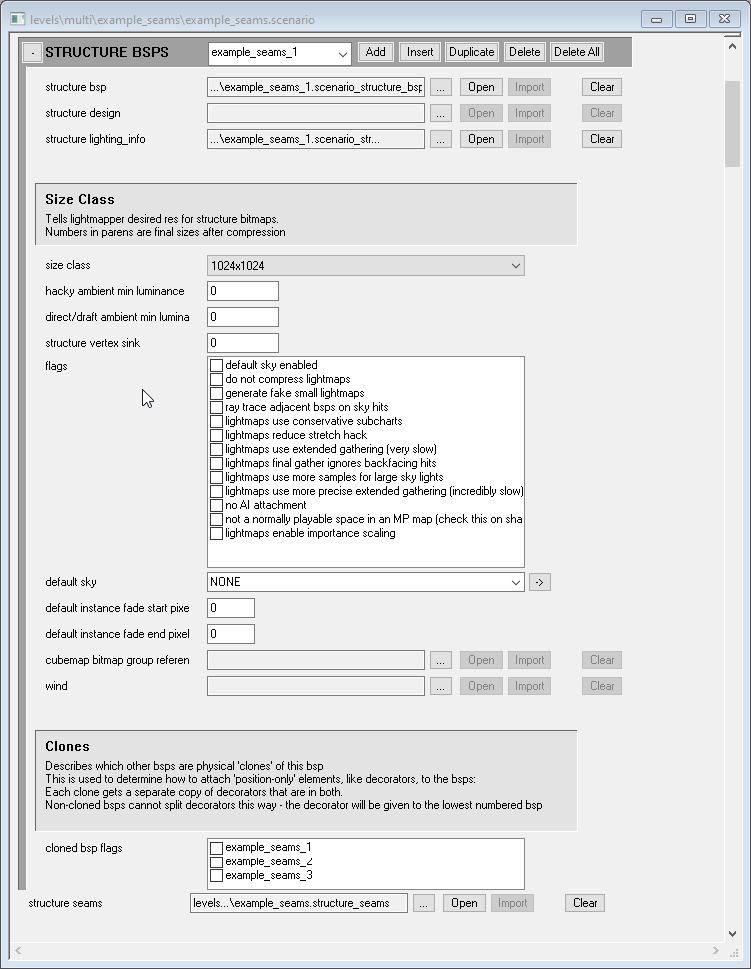Click the Delete All button
This screenshot has height=969, width=751.
coord(577,52)
